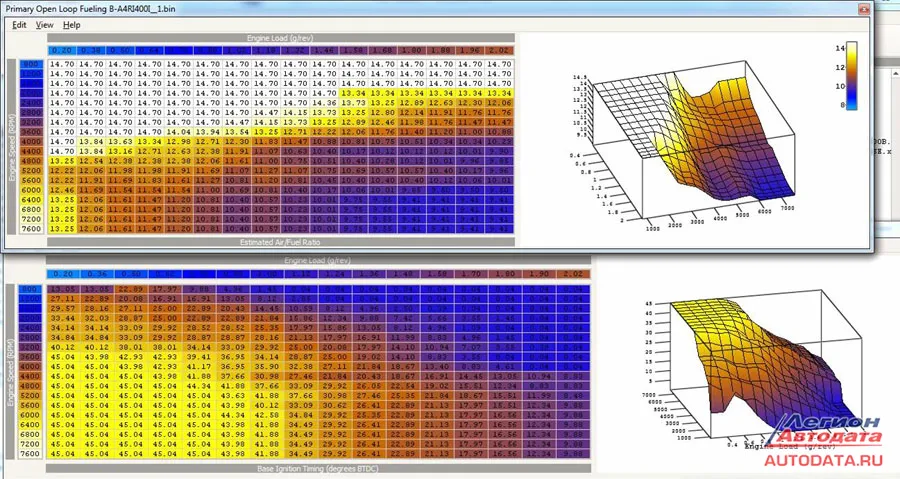This screenshot has height=479, width=900.
Task: Click the Base Ignition Timing (degrees BTDC) label
Action: [x=318, y=469]
